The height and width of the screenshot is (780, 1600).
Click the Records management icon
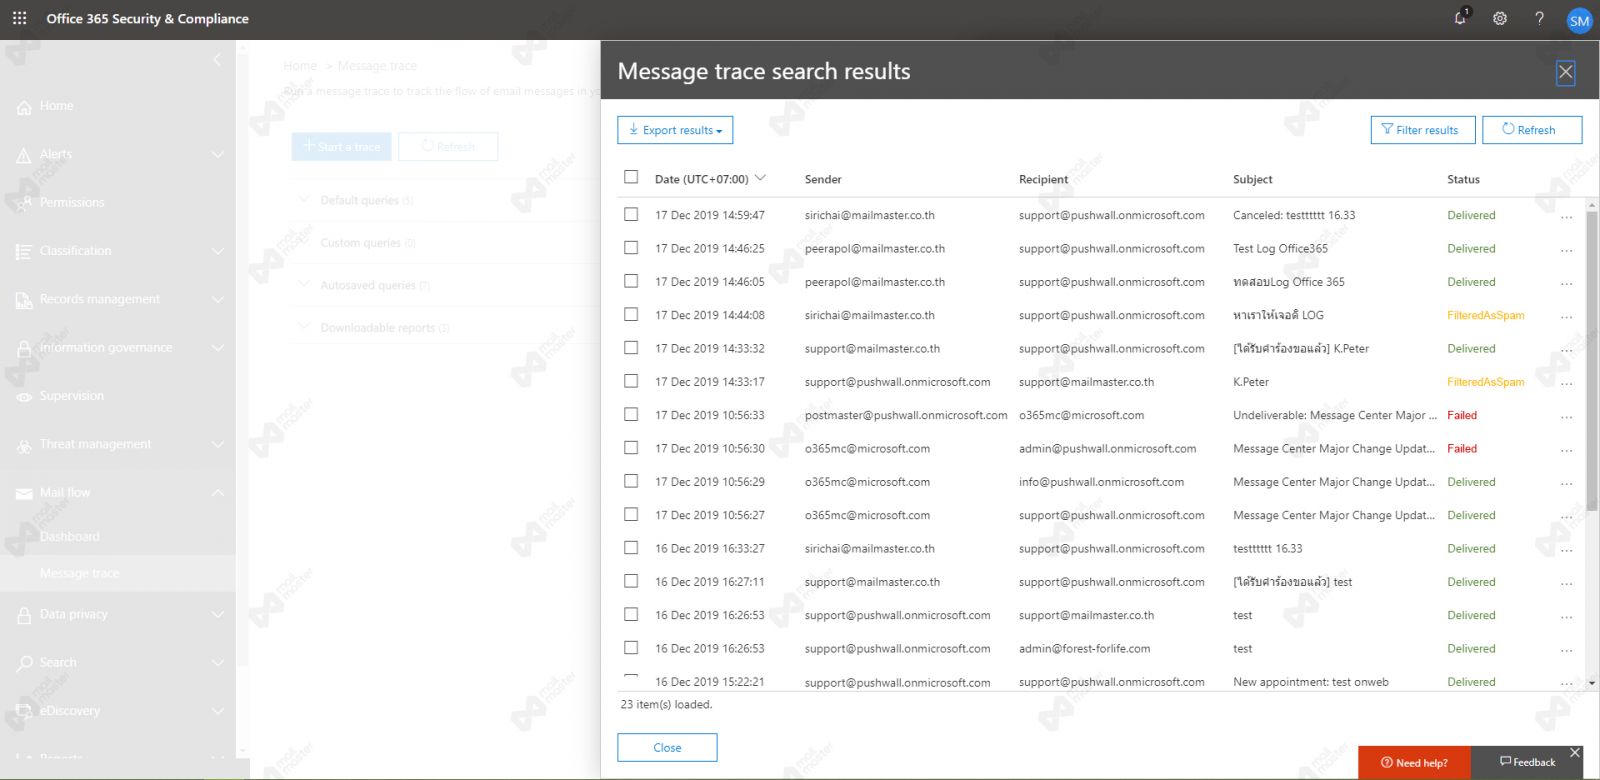[24, 300]
